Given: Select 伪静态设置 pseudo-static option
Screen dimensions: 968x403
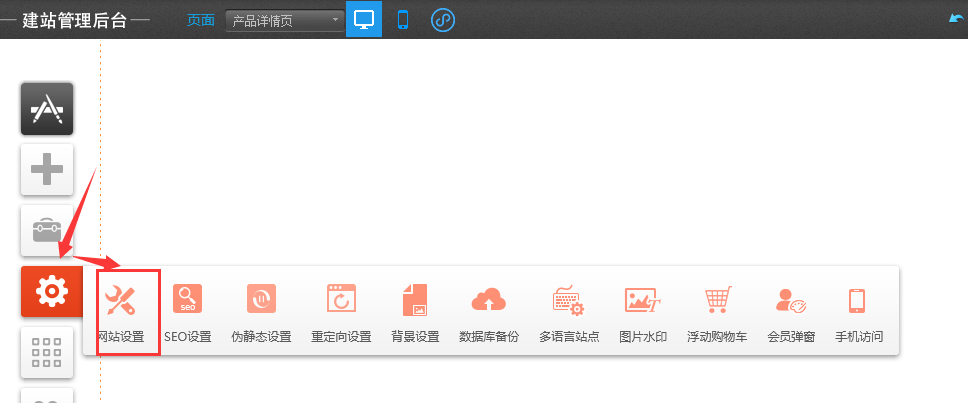Looking at the screenshot, I should click(x=261, y=311).
